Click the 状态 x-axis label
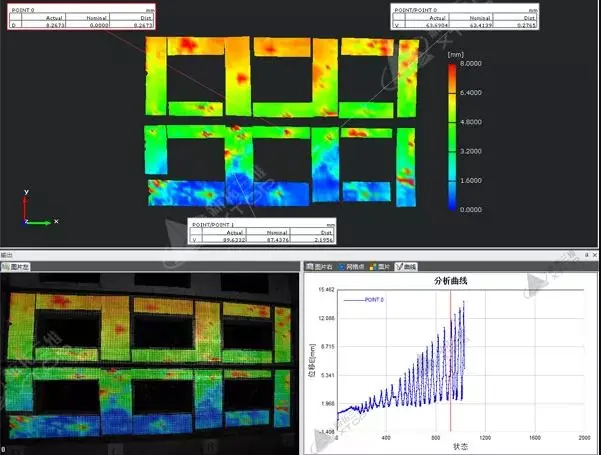 point(460,447)
